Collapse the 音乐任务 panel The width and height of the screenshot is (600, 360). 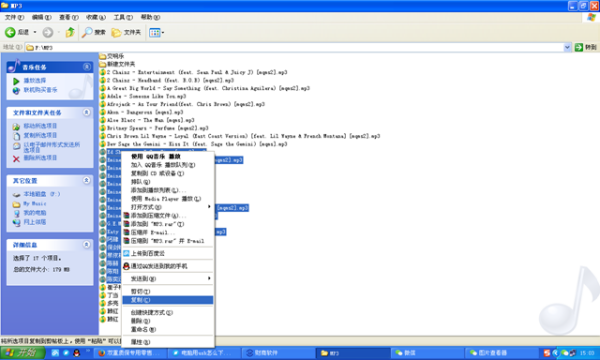coord(87,67)
